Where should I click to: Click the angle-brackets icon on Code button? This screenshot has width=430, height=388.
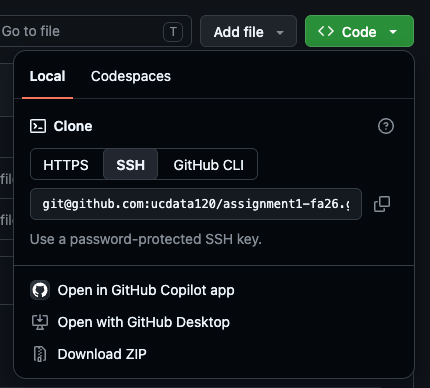326,32
